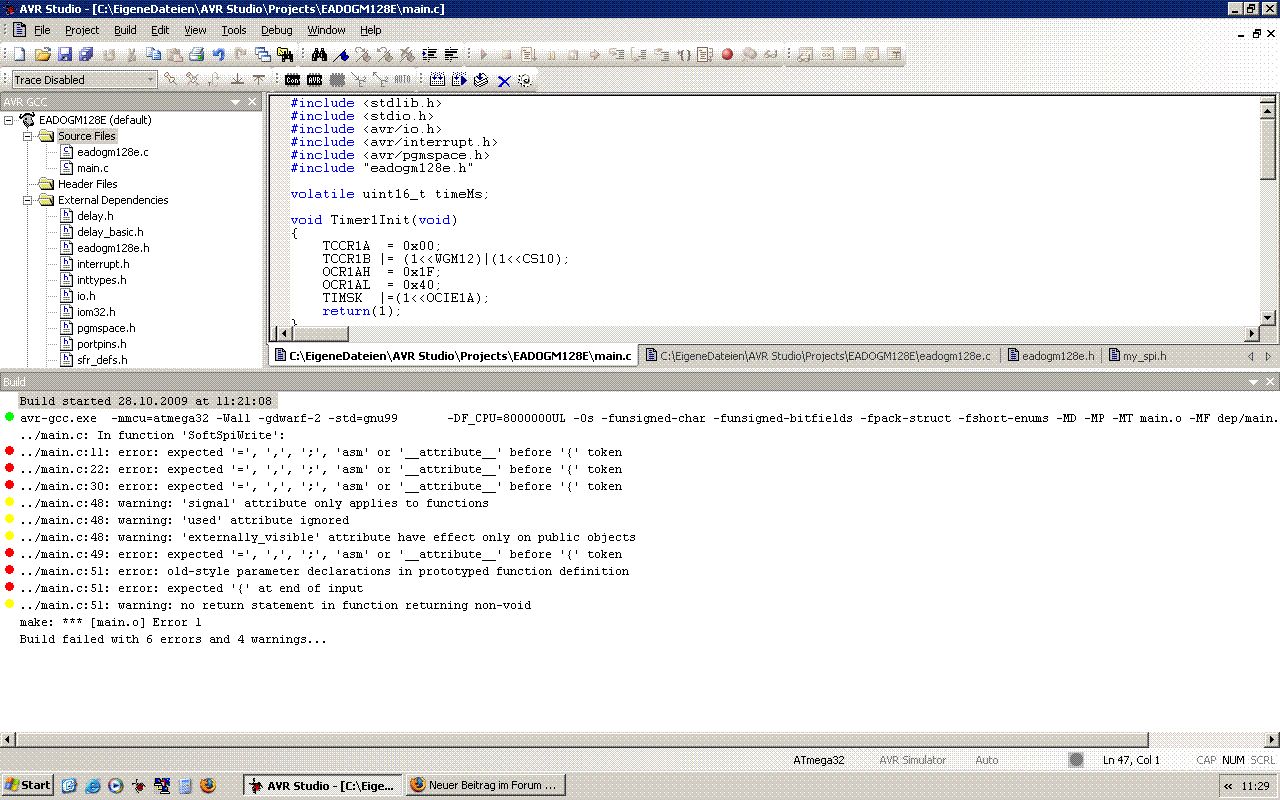Open the Debug menu
Screen dimensions: 1280x800
pyautogui.click(x=276, y=30)
